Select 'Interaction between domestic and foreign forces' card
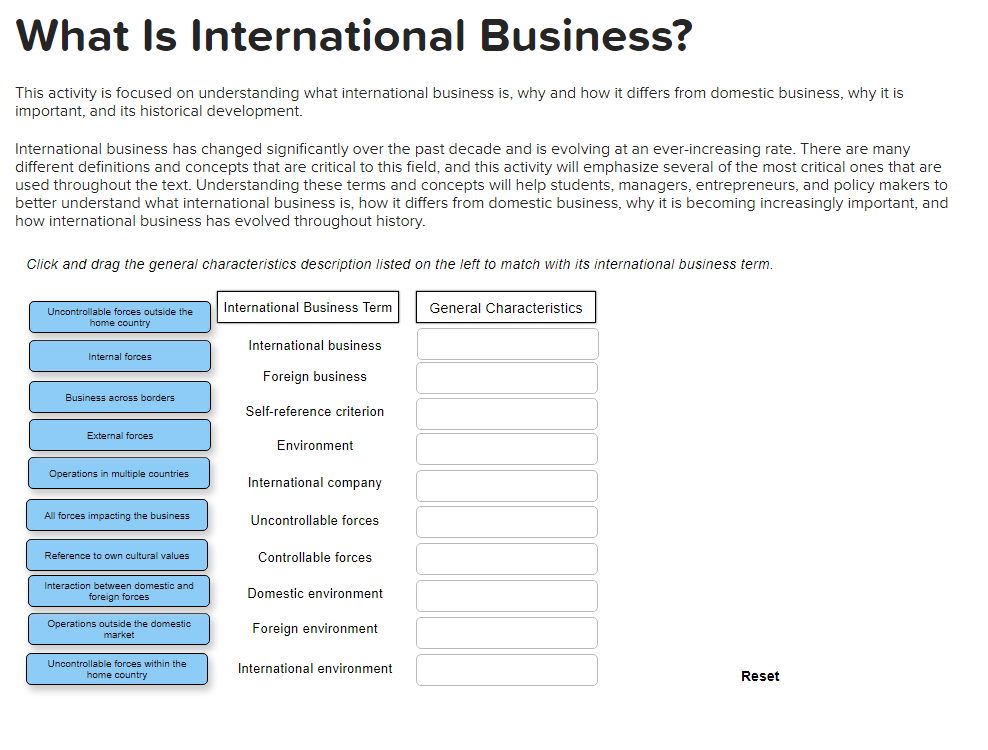Image resolution: width=988 pixels, height=750 pixels. [117, 591]
